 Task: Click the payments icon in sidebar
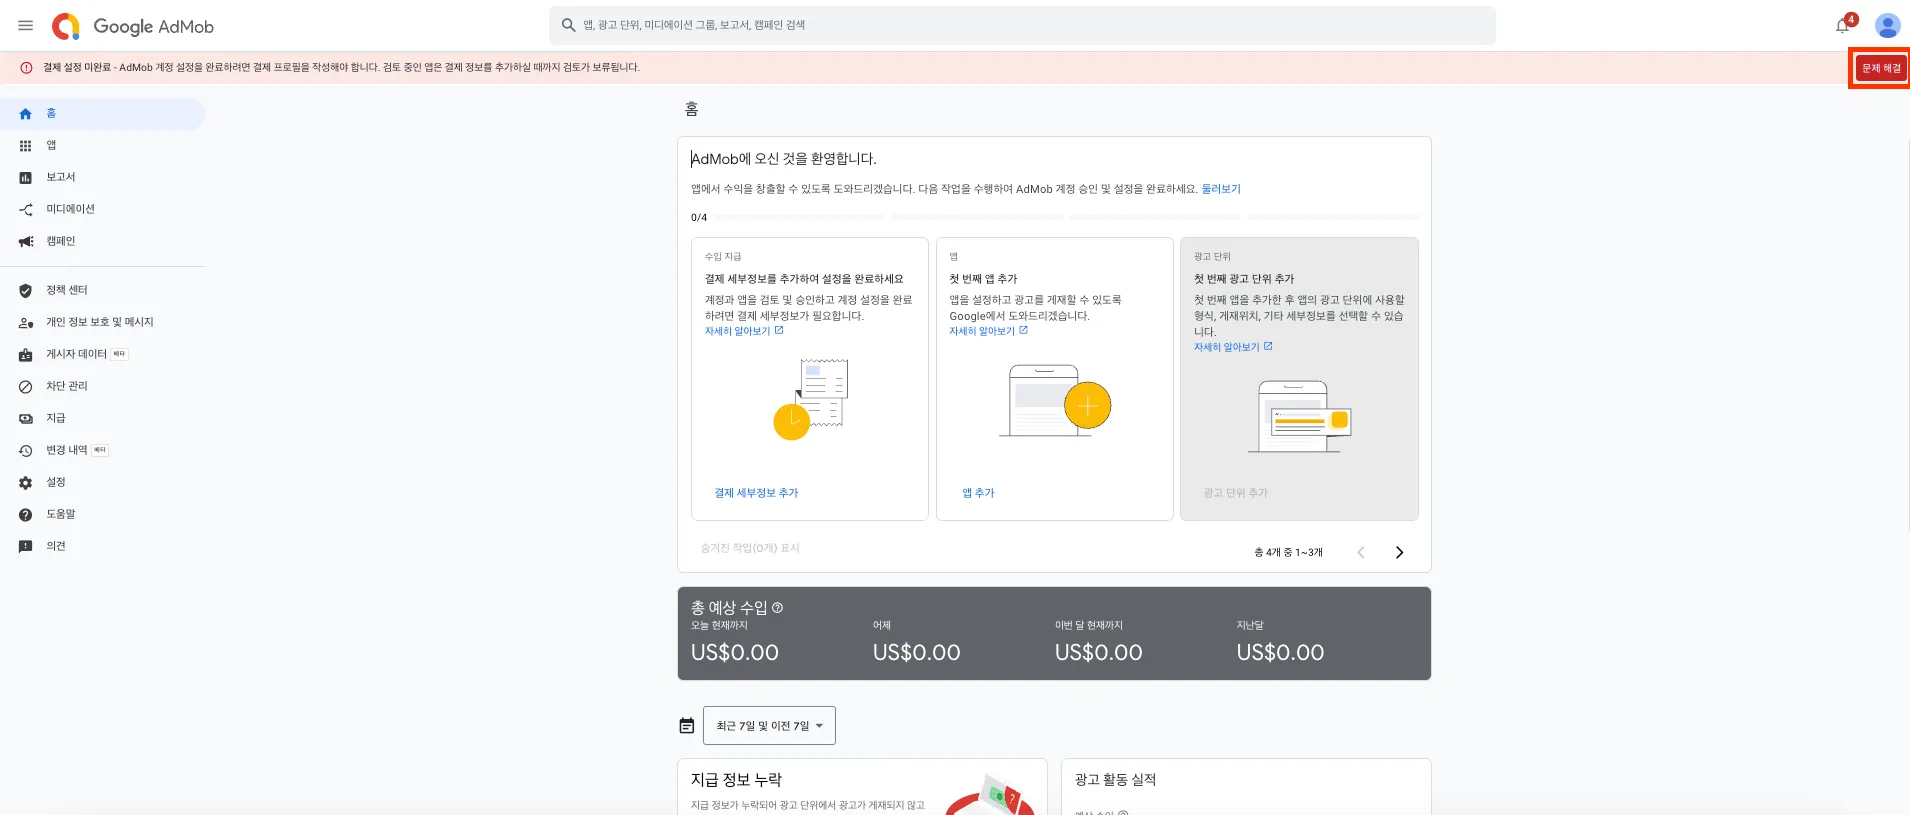[26, 419]
